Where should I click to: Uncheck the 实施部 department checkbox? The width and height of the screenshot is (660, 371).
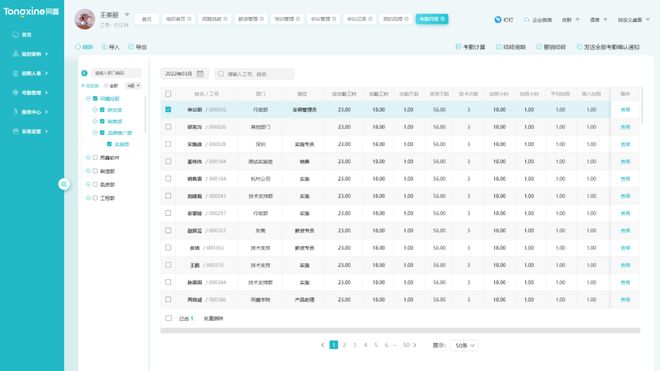[x=109, y=144]
